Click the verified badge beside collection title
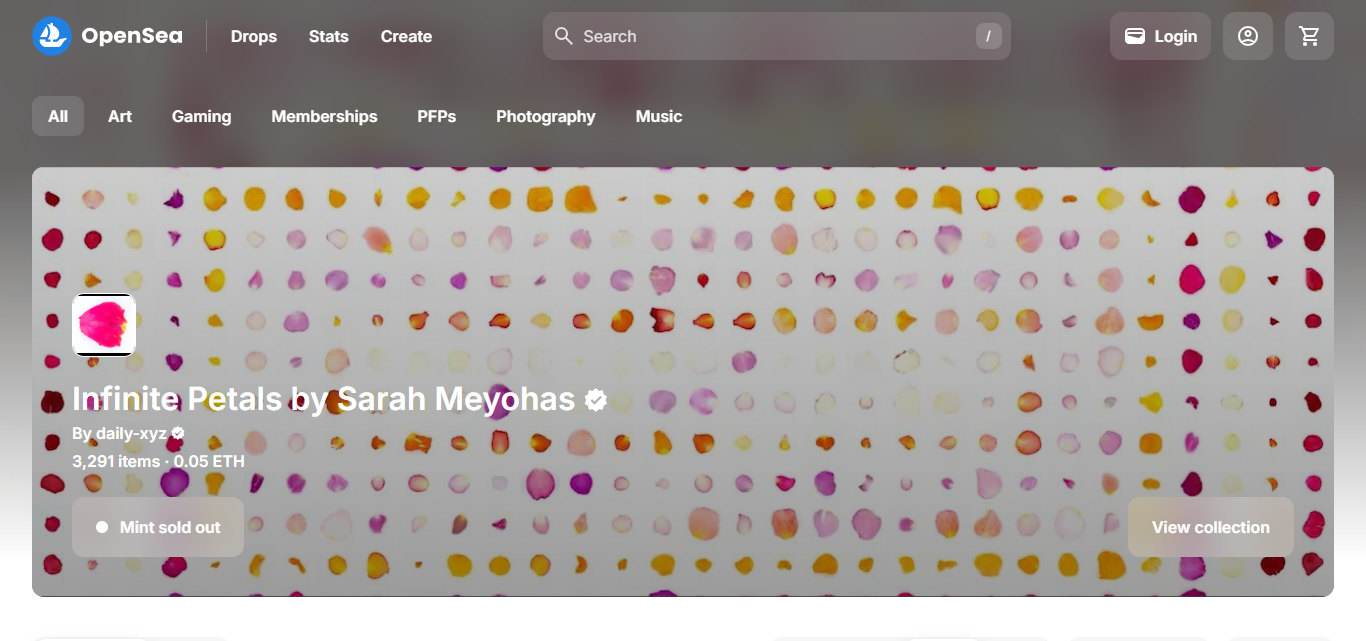 pyautogui.click(x=596, y=400)
